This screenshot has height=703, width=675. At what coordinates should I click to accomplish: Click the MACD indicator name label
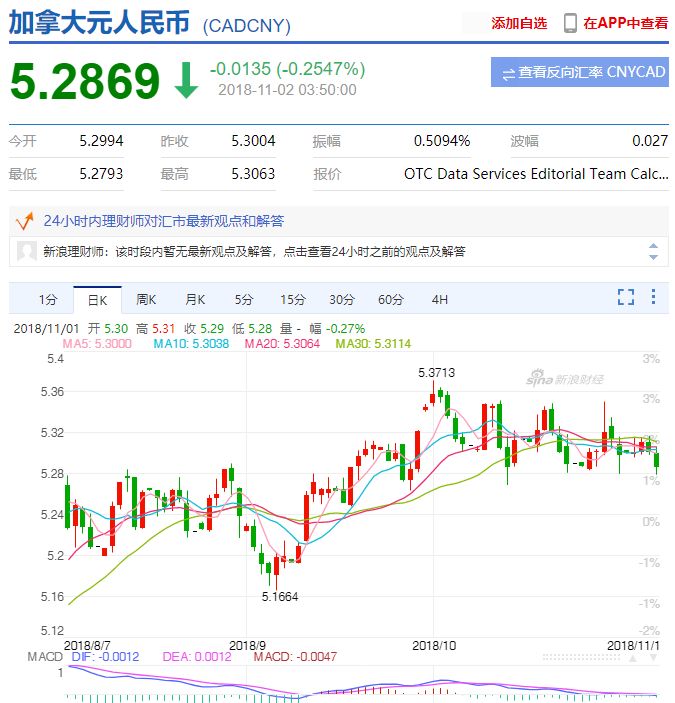coord(45,657)
